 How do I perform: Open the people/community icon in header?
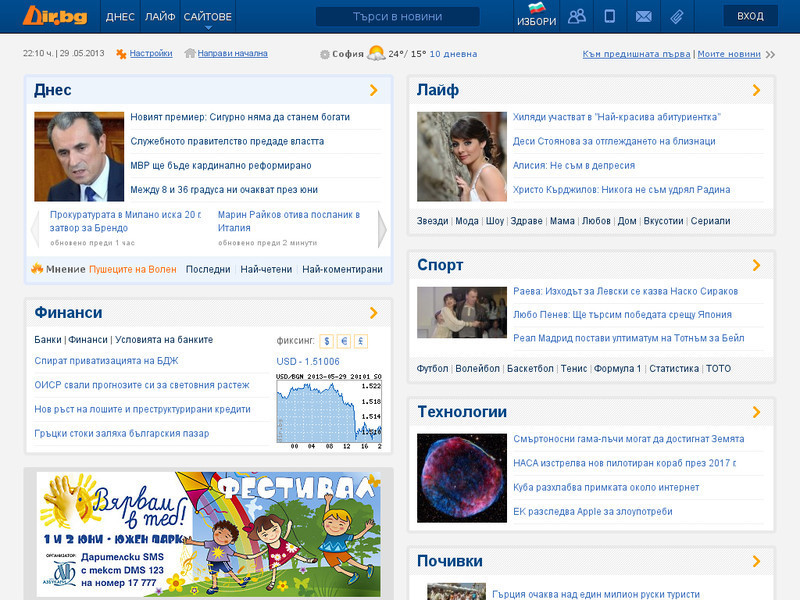(x=577, y=16)
